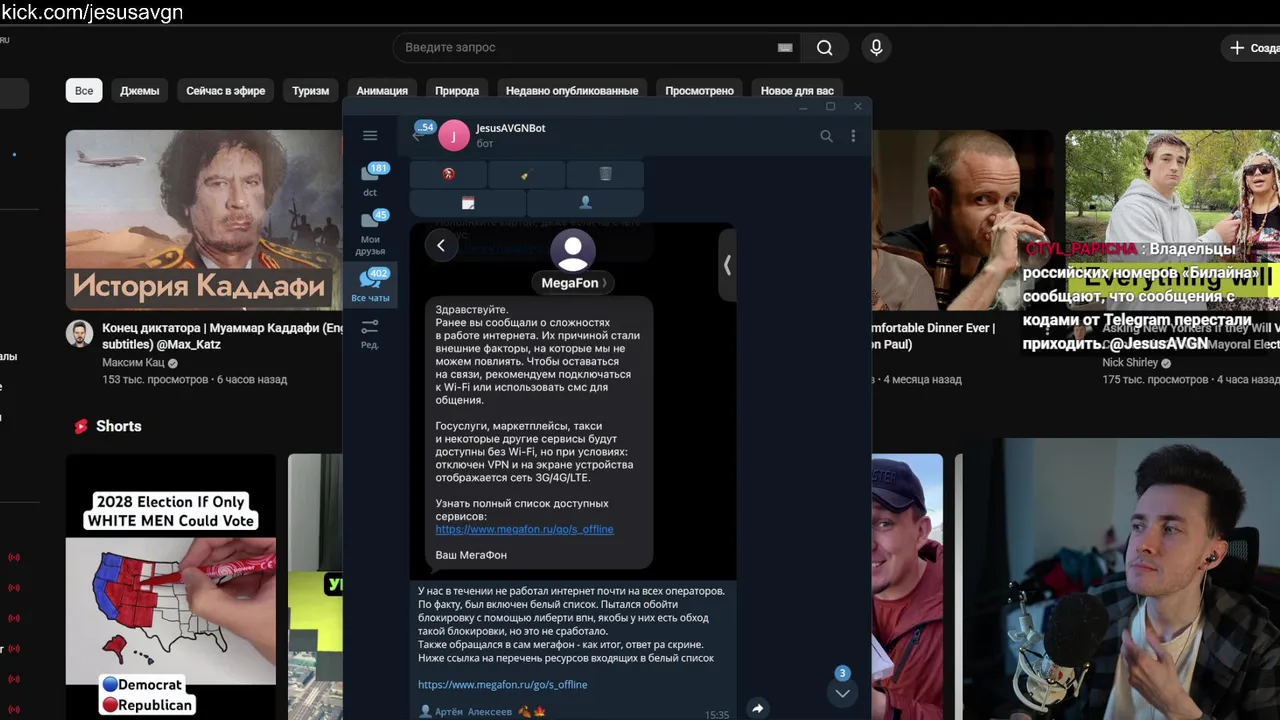Click the red prohibition bot button
Image resolution: width=1280 pixels, height=720 pixels.
(x=448, y=174)
